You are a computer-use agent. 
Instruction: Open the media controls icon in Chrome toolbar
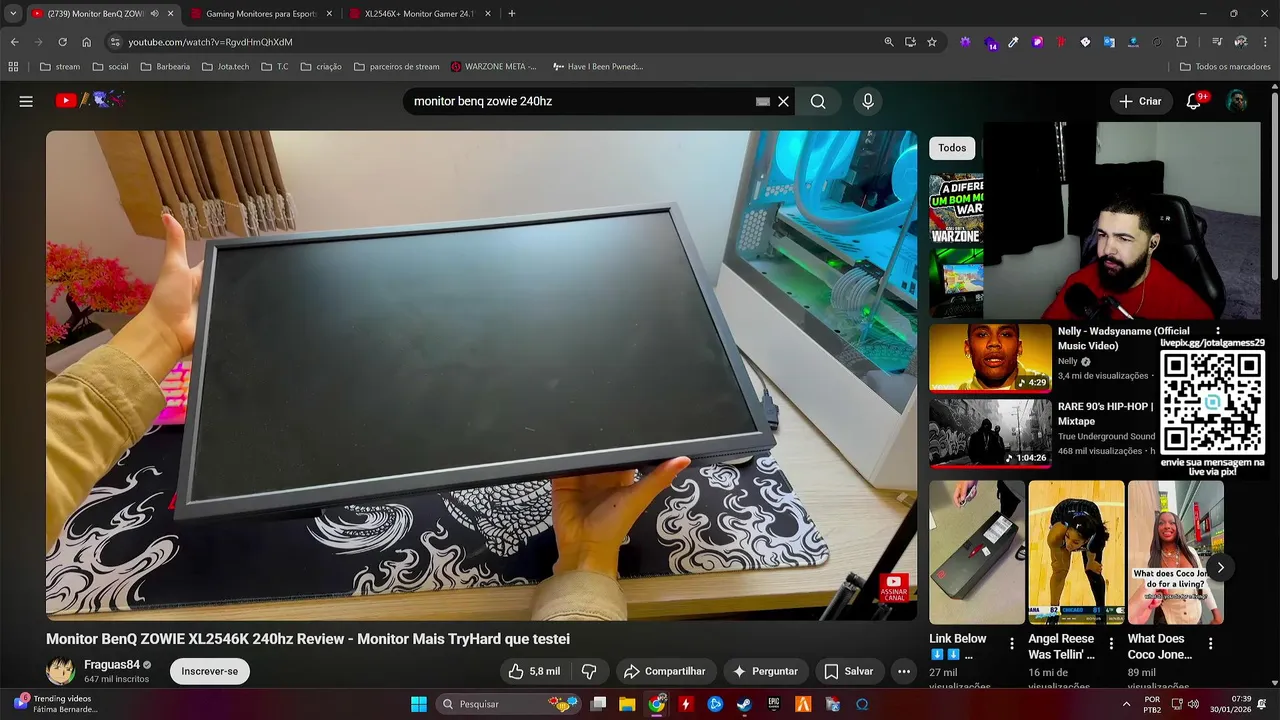(1217, 42)
